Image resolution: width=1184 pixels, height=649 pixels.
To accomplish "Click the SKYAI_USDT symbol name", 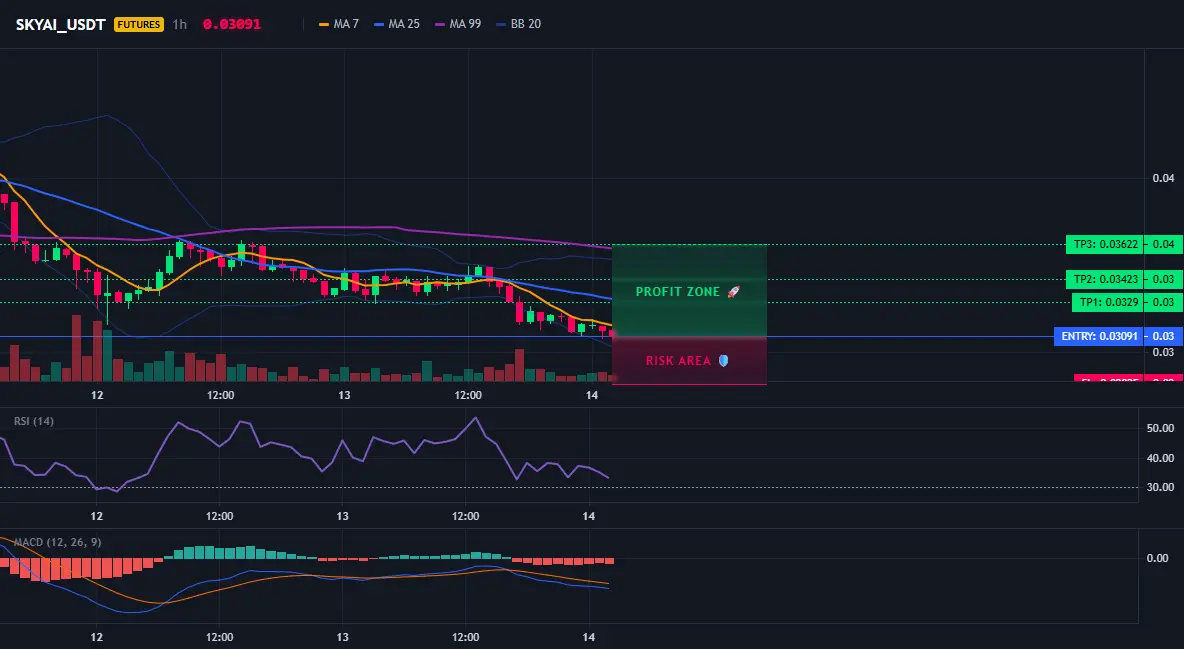I will (60, 24).
